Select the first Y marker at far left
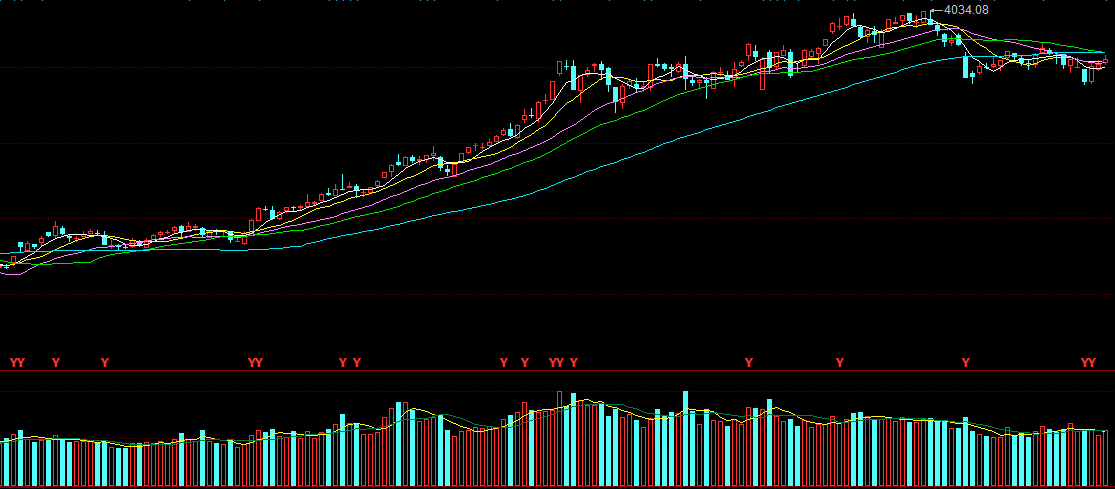Viewport: 1115px width, 489px height. 13,362
